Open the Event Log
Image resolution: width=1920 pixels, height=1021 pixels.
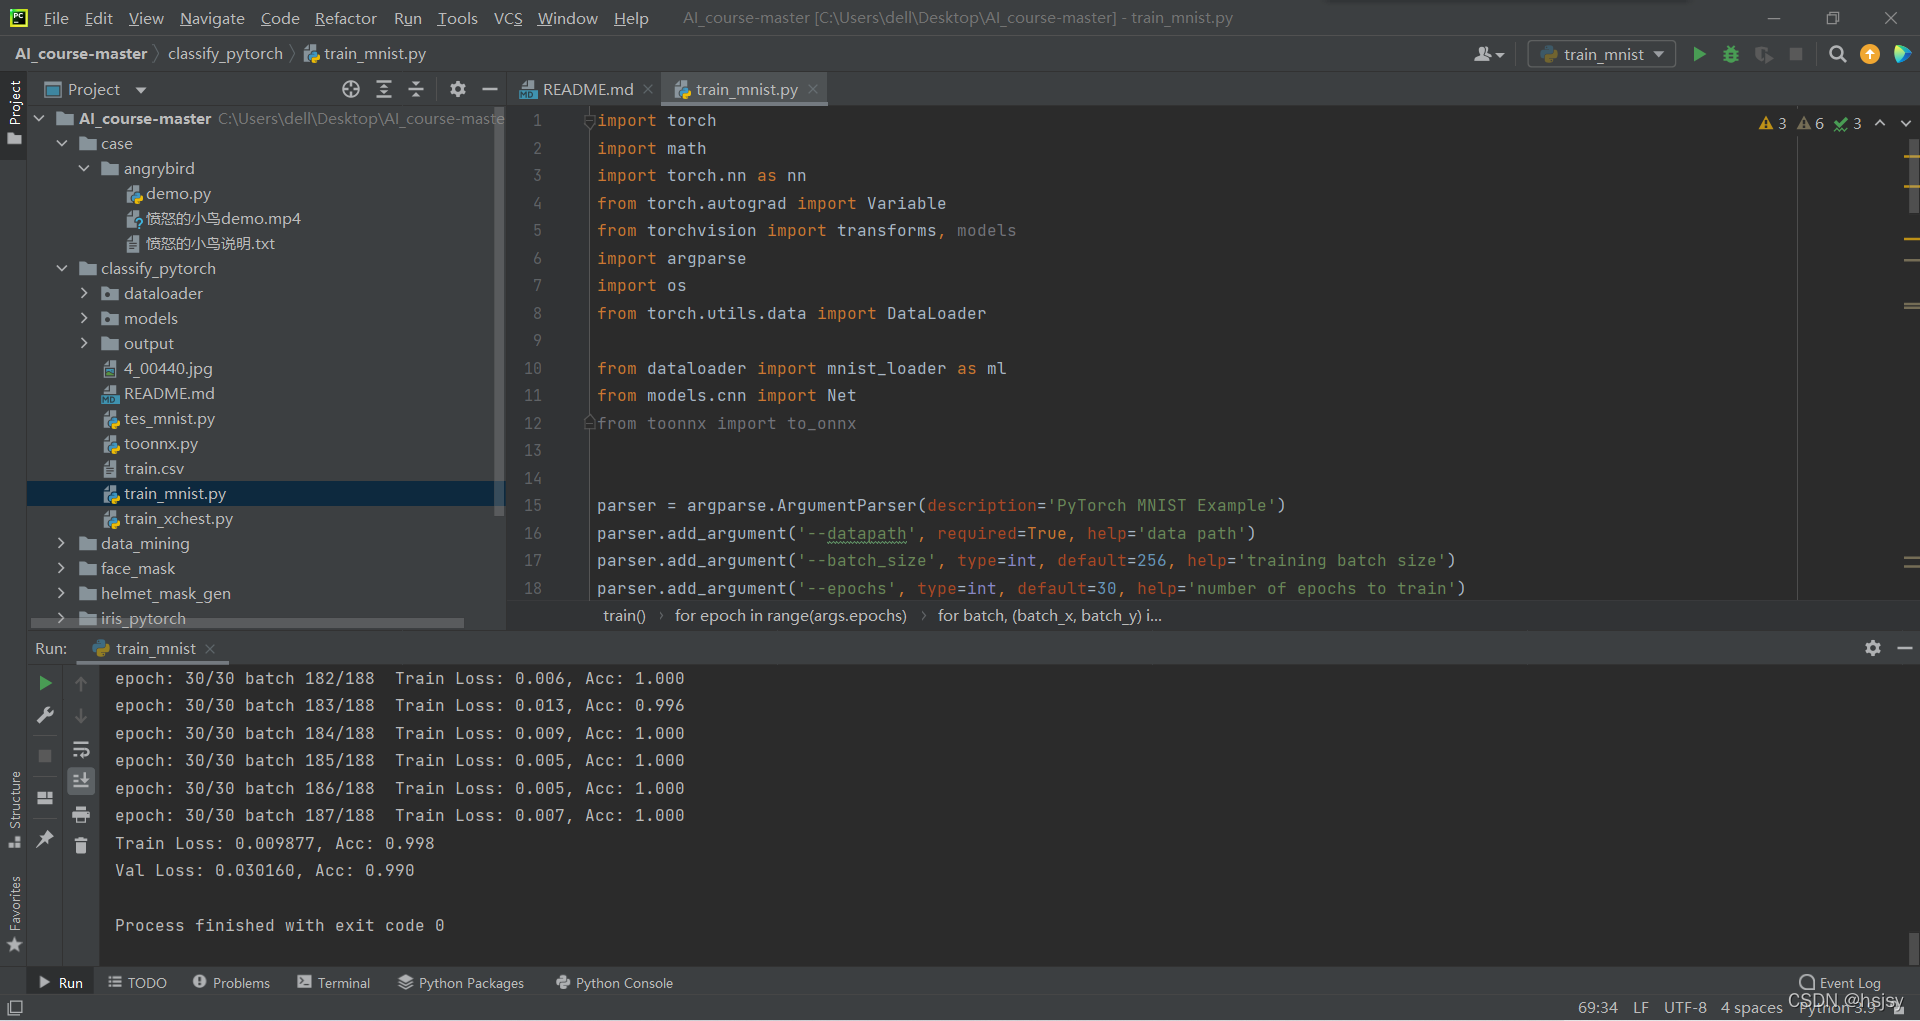[x=1840, y=983]
